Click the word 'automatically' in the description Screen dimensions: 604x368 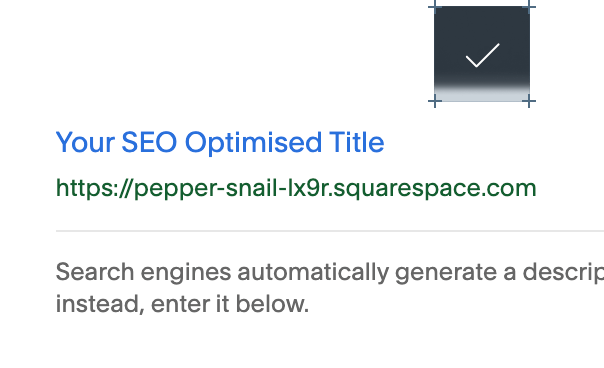pyautogui.click(x=313, y=272)
